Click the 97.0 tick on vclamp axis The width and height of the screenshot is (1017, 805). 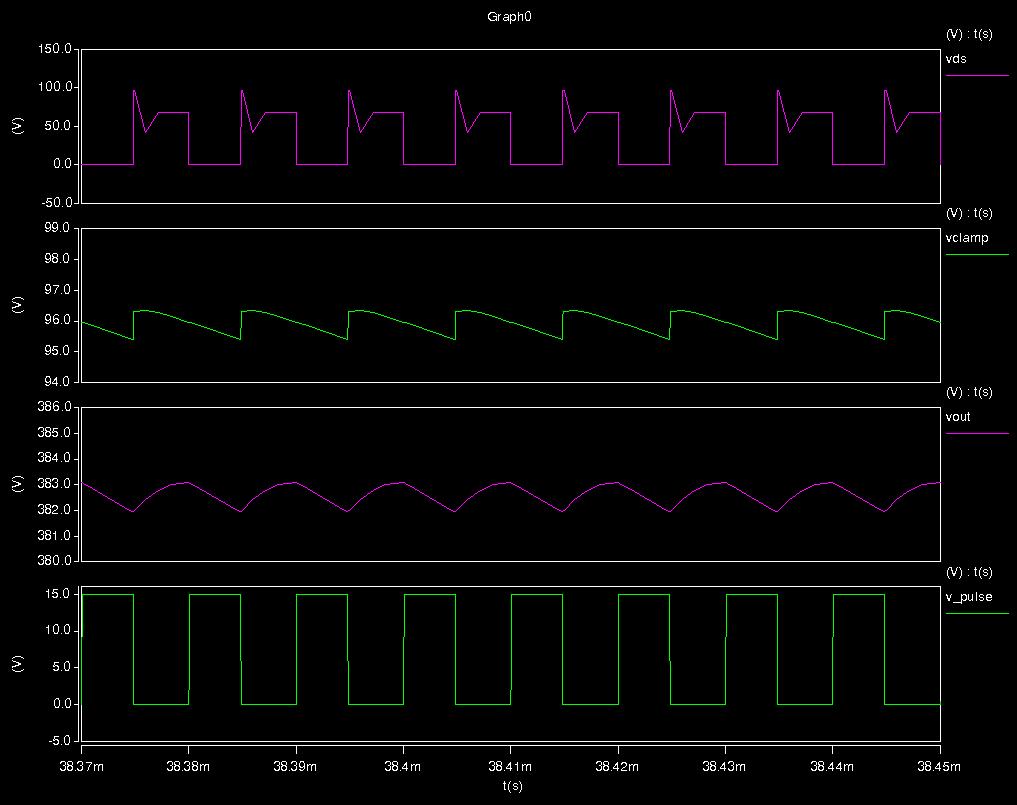(x=58, y=290)
